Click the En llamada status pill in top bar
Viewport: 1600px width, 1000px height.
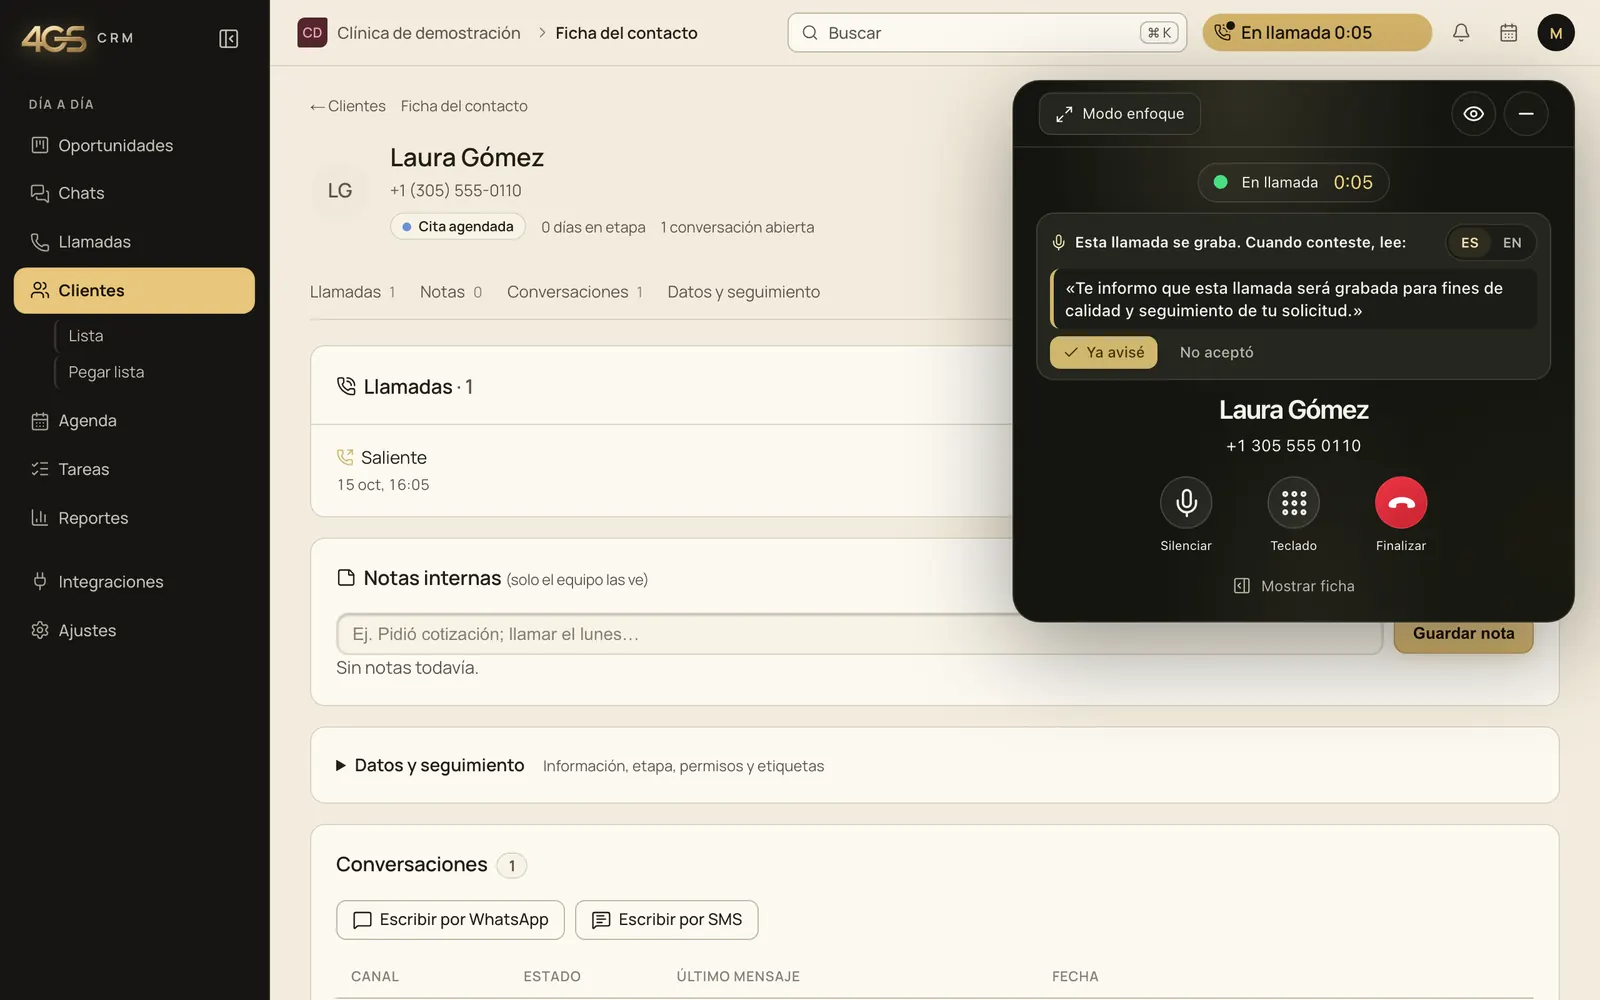pos(1317,33)
